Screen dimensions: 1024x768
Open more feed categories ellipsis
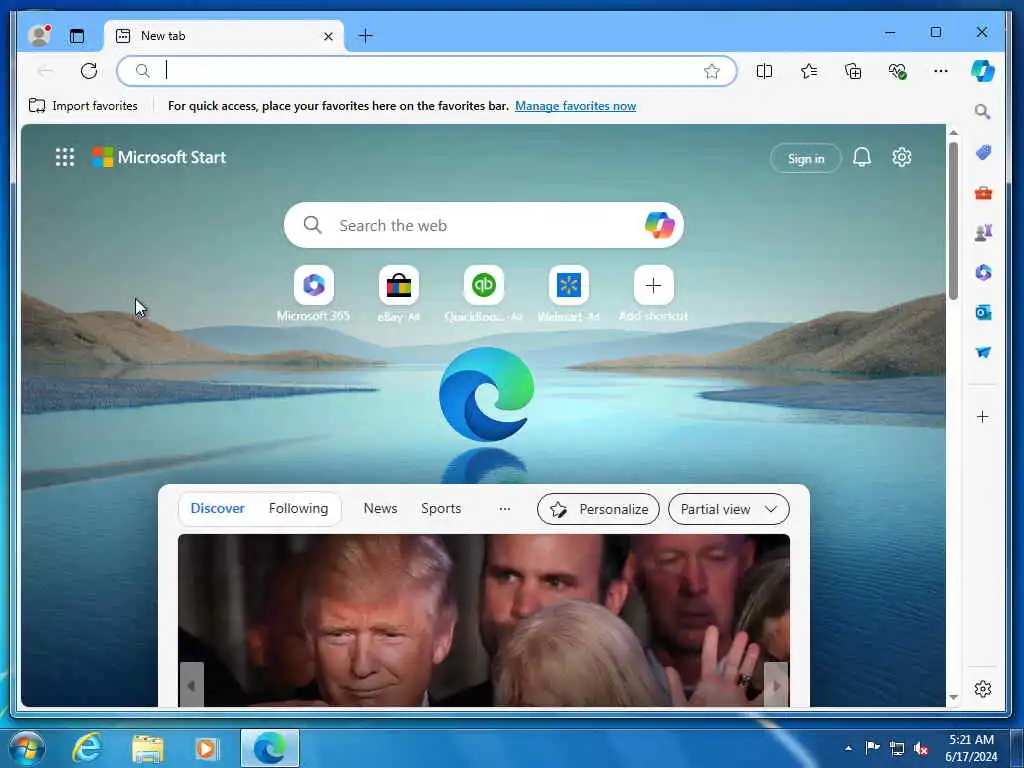(x=505, y=509)
